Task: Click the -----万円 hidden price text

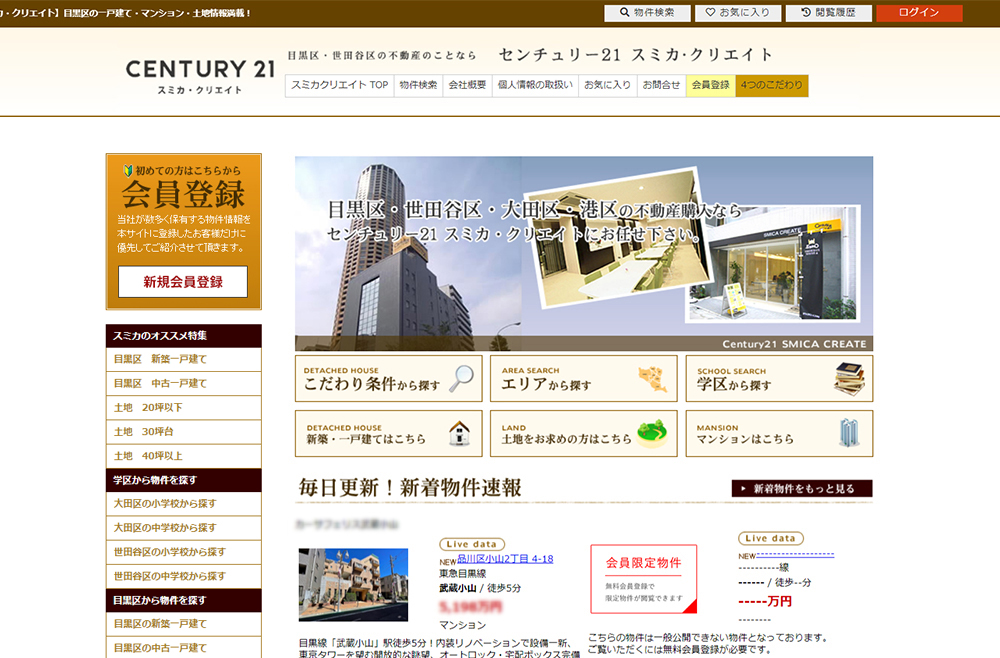Action: click(765, 601)
